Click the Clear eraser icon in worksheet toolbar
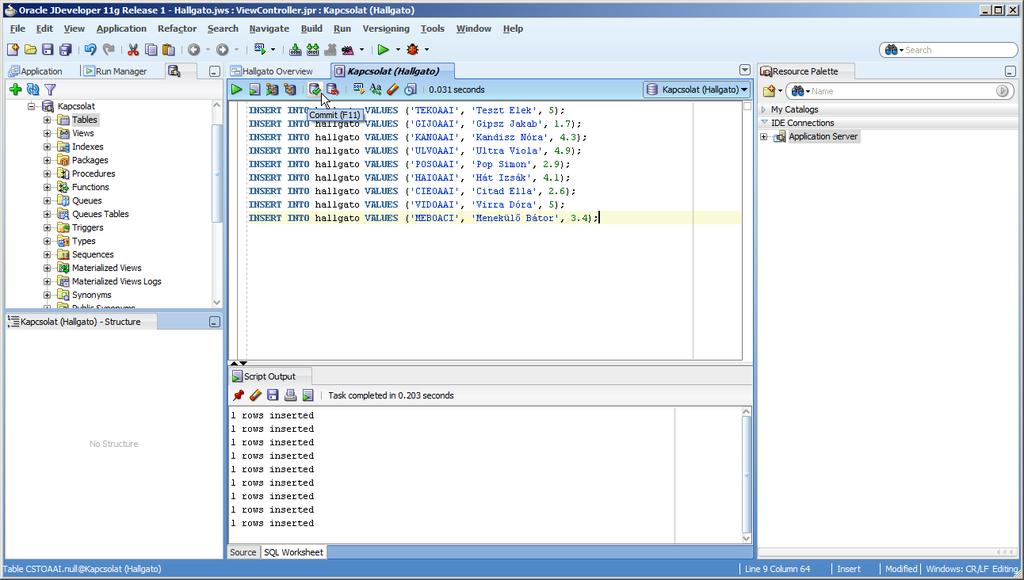1024x580 pixels. coord(392,89)
